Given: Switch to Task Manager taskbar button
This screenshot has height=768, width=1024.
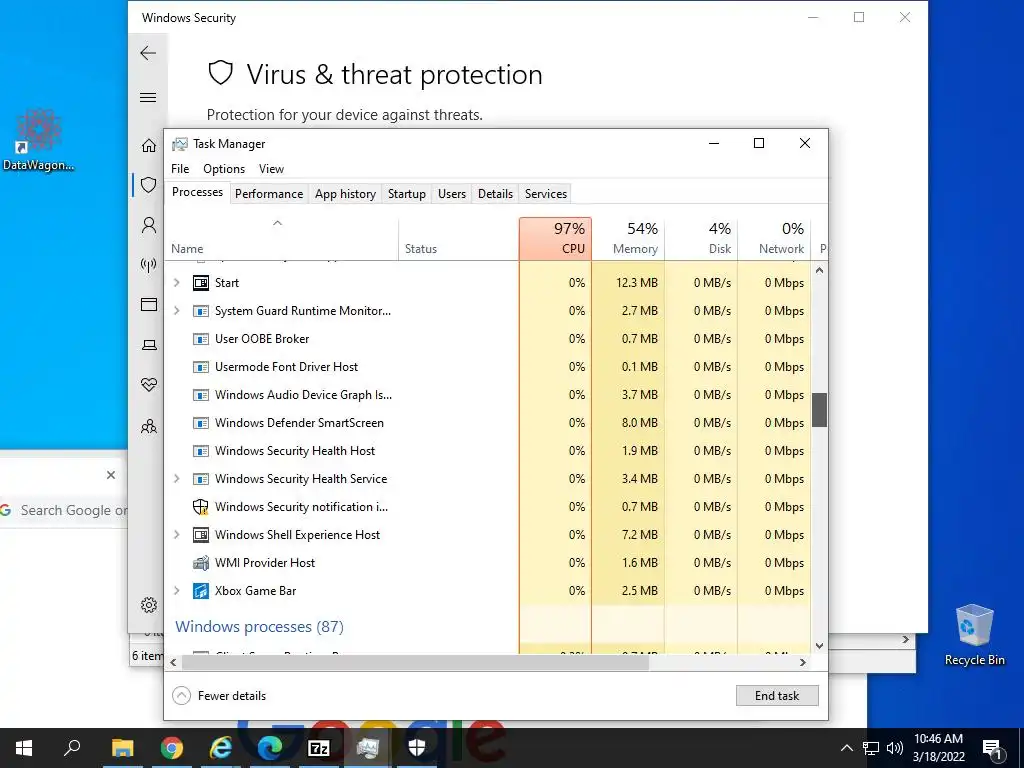Looking at the screenshot, I should [368, 748].
